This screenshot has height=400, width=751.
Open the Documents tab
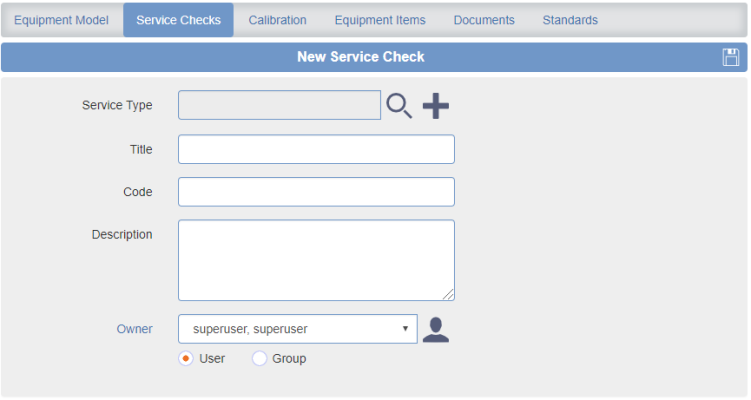[x=484, y=20]
